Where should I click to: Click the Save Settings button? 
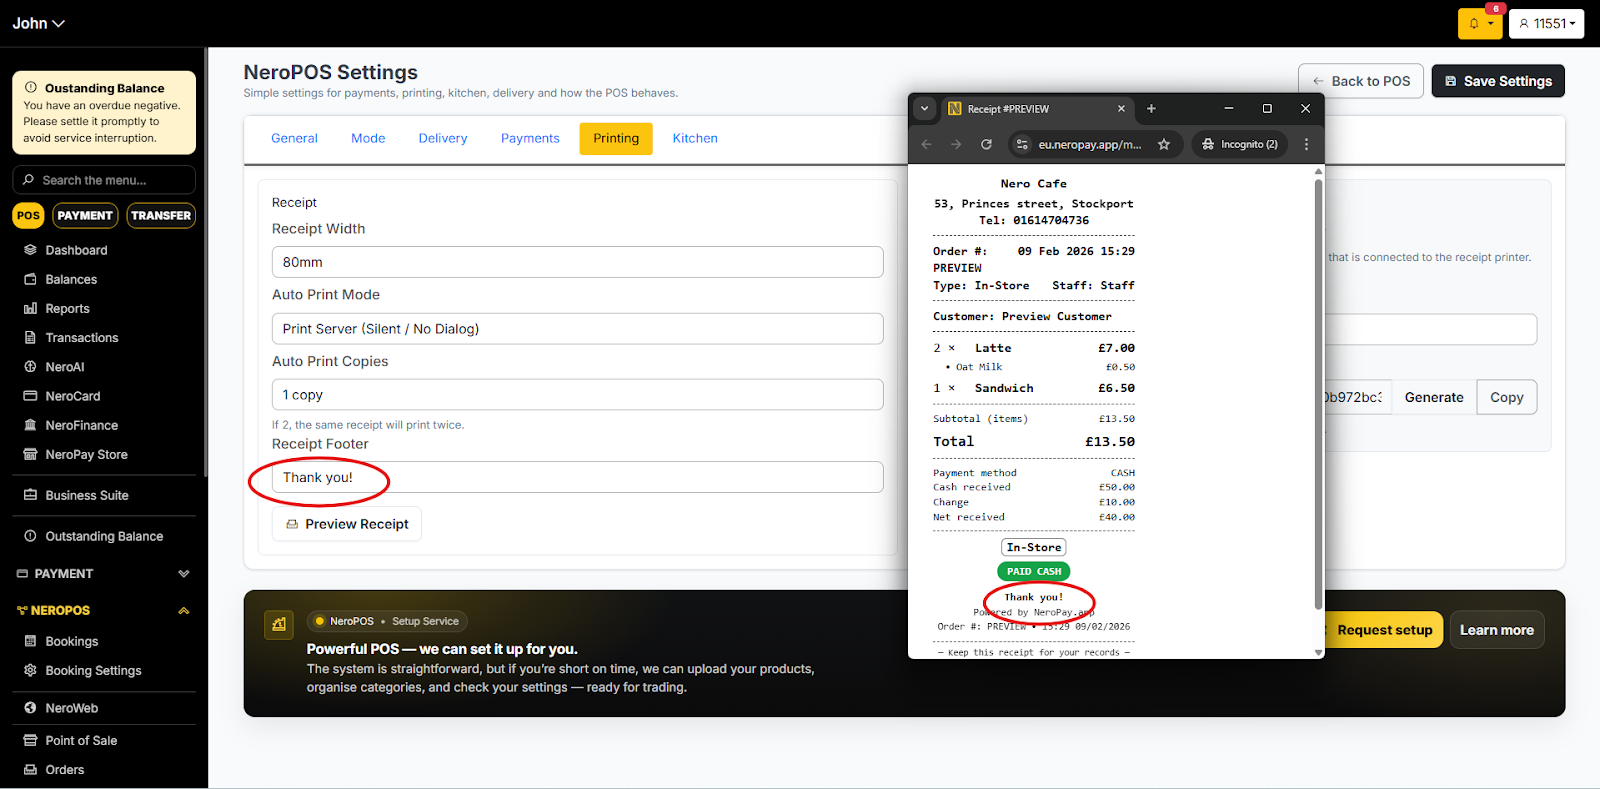1497,81
